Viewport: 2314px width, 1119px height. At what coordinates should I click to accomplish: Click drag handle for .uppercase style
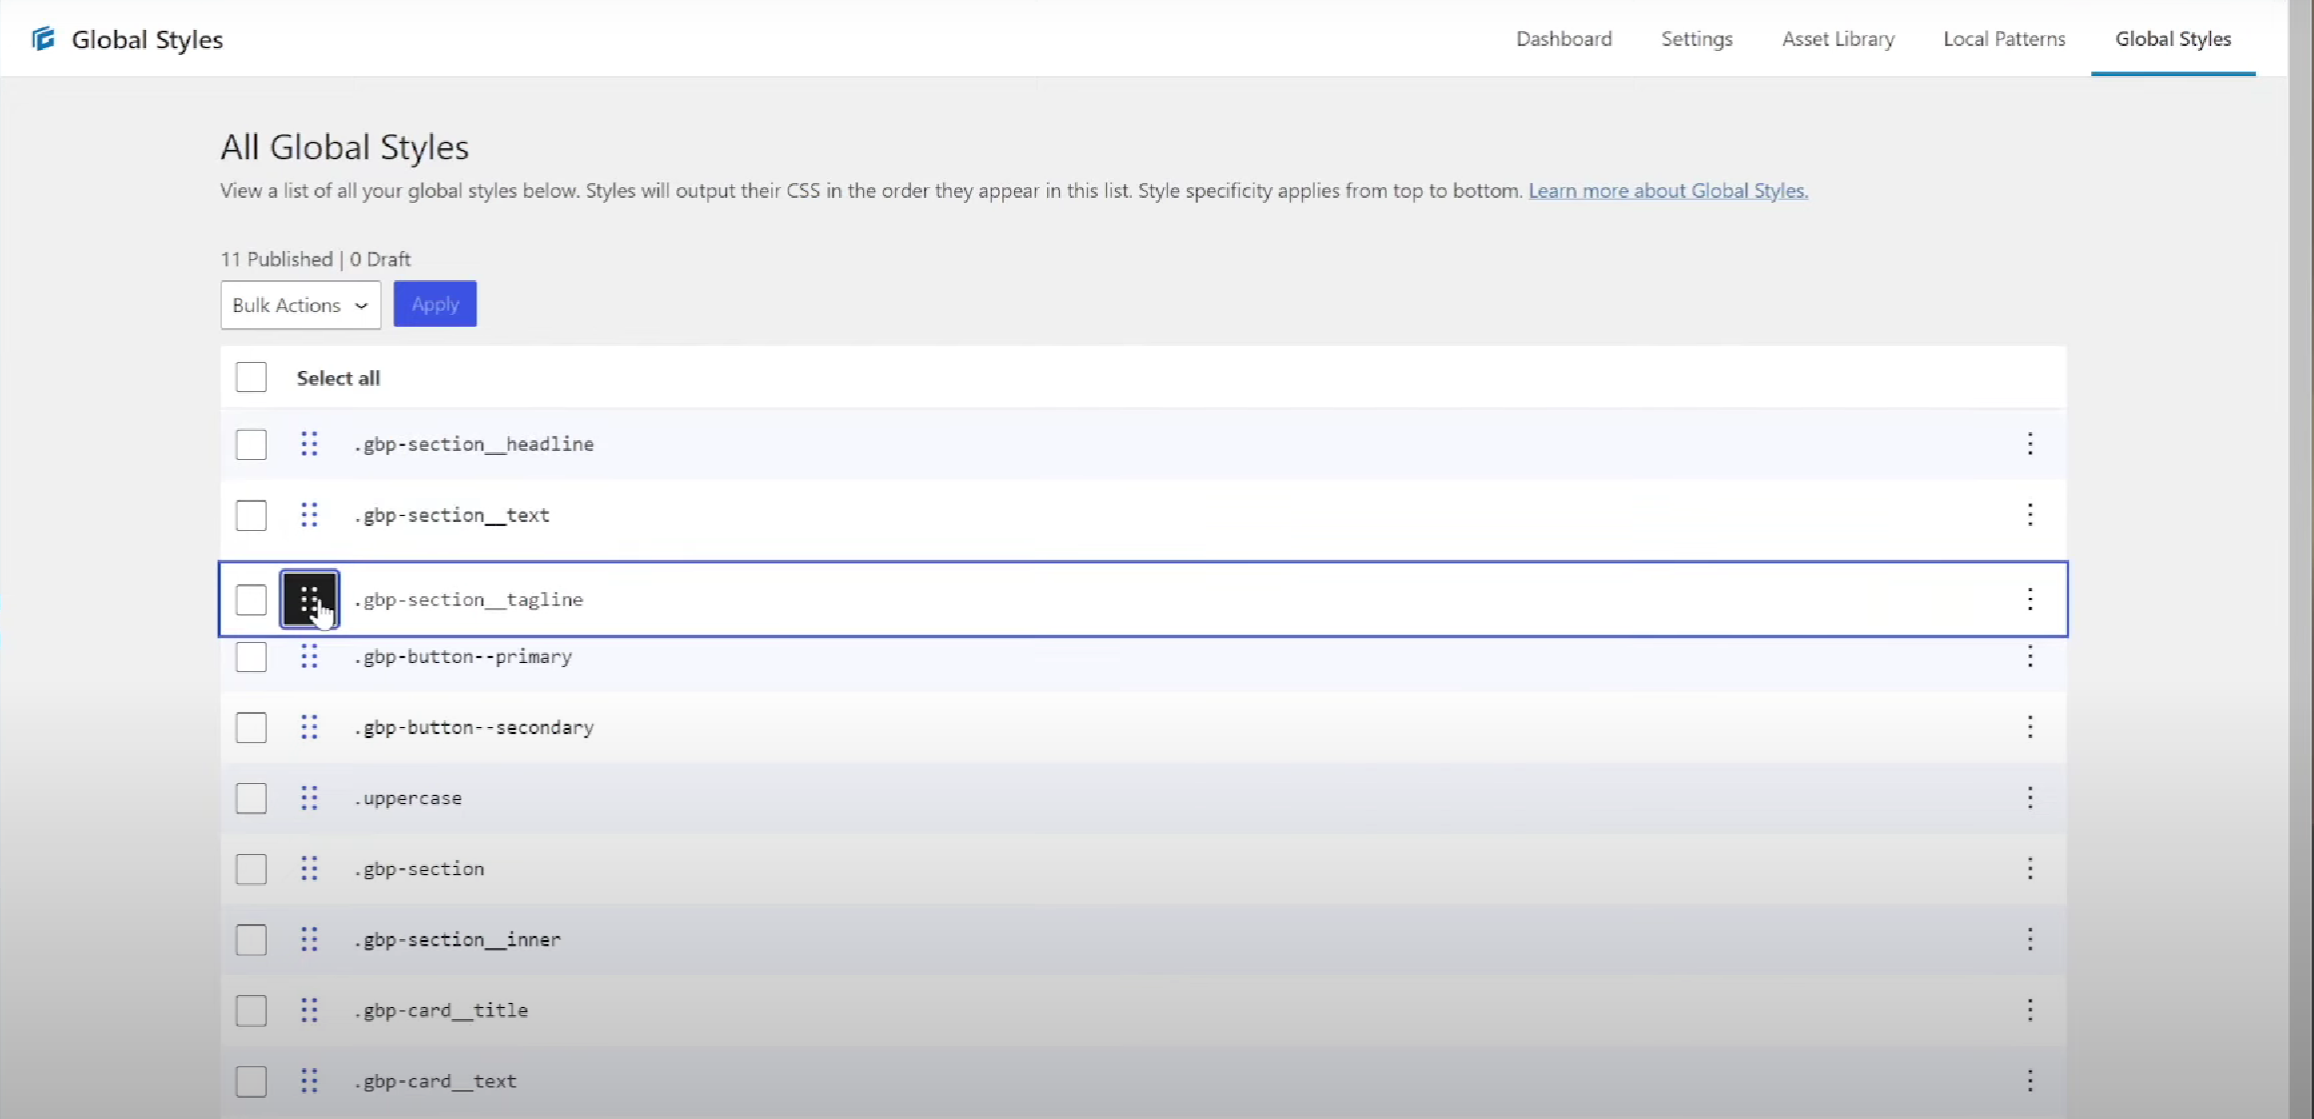309,798
